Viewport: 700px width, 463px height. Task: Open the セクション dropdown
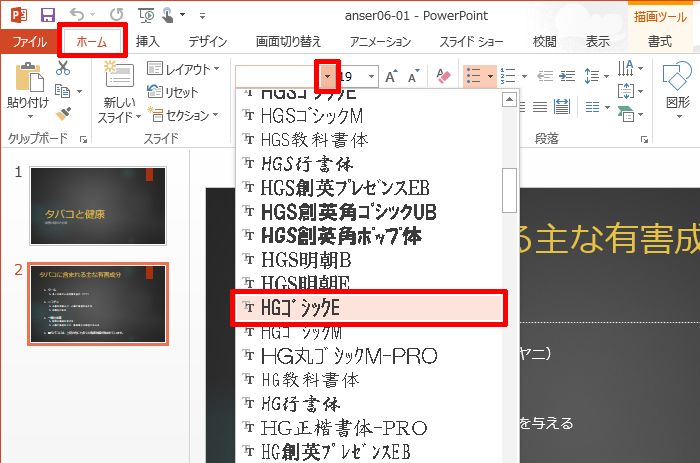[184, 115]
